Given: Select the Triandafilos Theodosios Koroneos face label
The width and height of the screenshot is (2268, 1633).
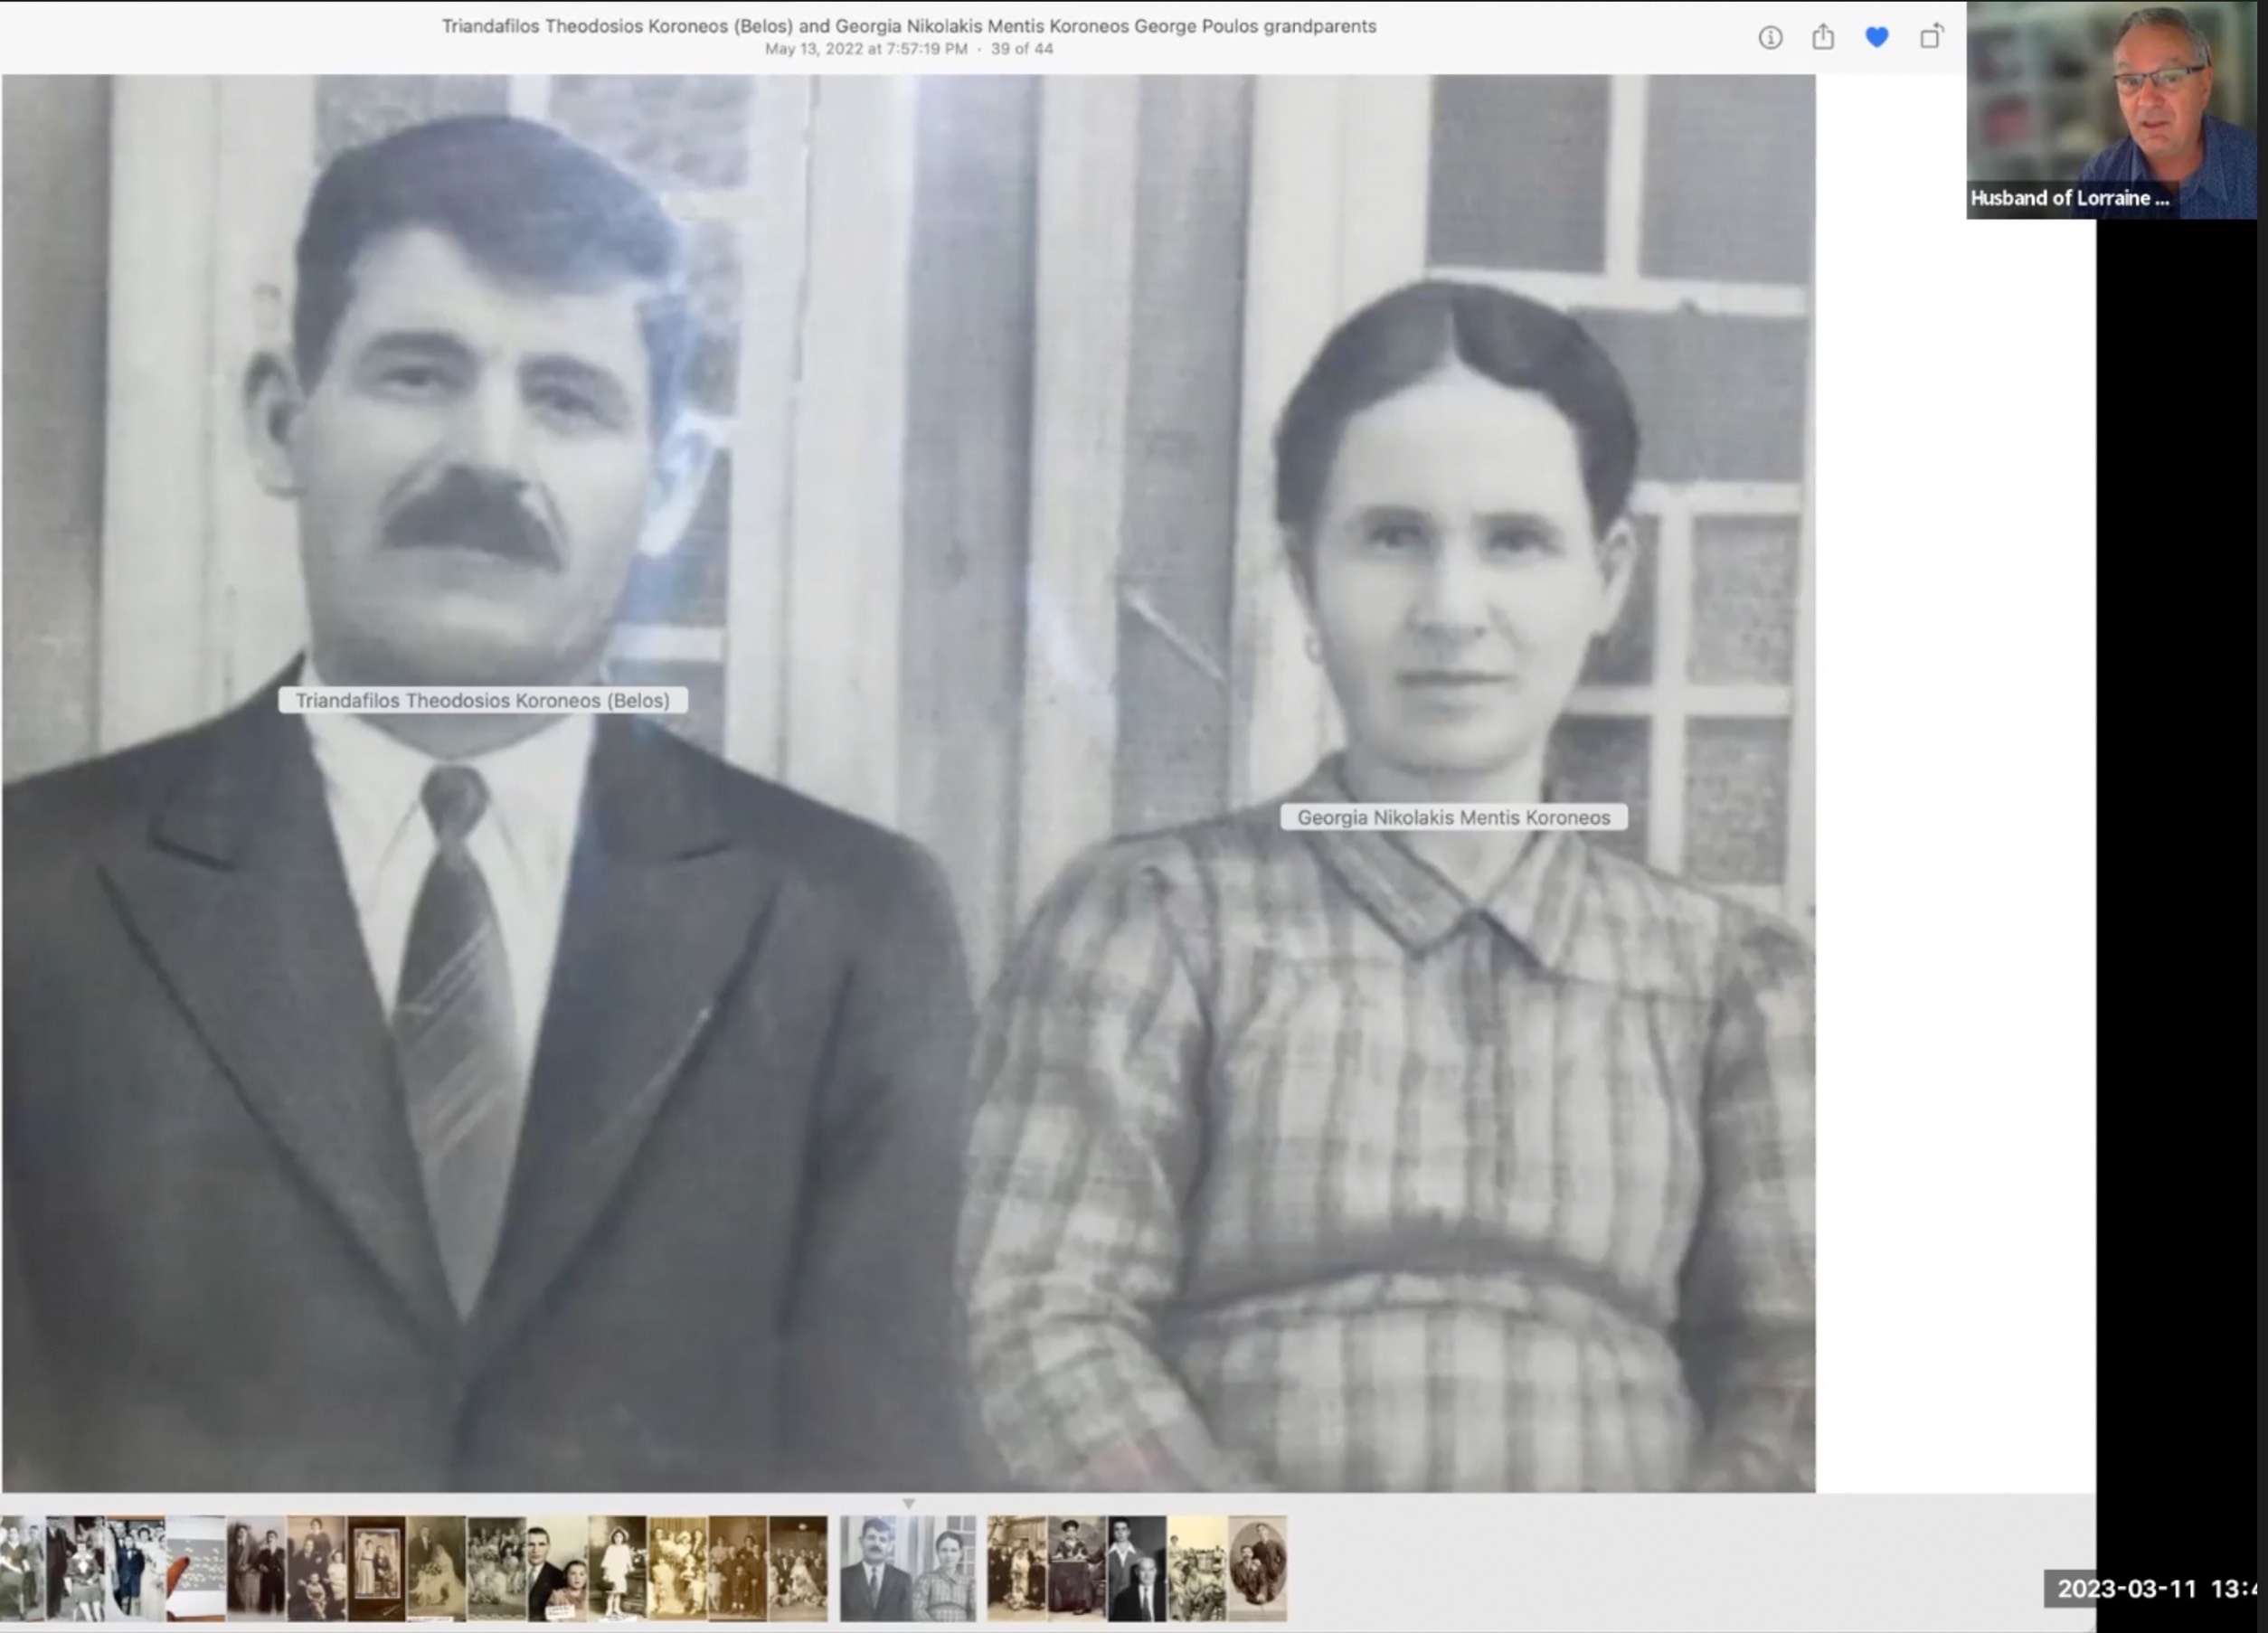Looking at the screenshot, I should pyautogui.click(x=482, y=700).
